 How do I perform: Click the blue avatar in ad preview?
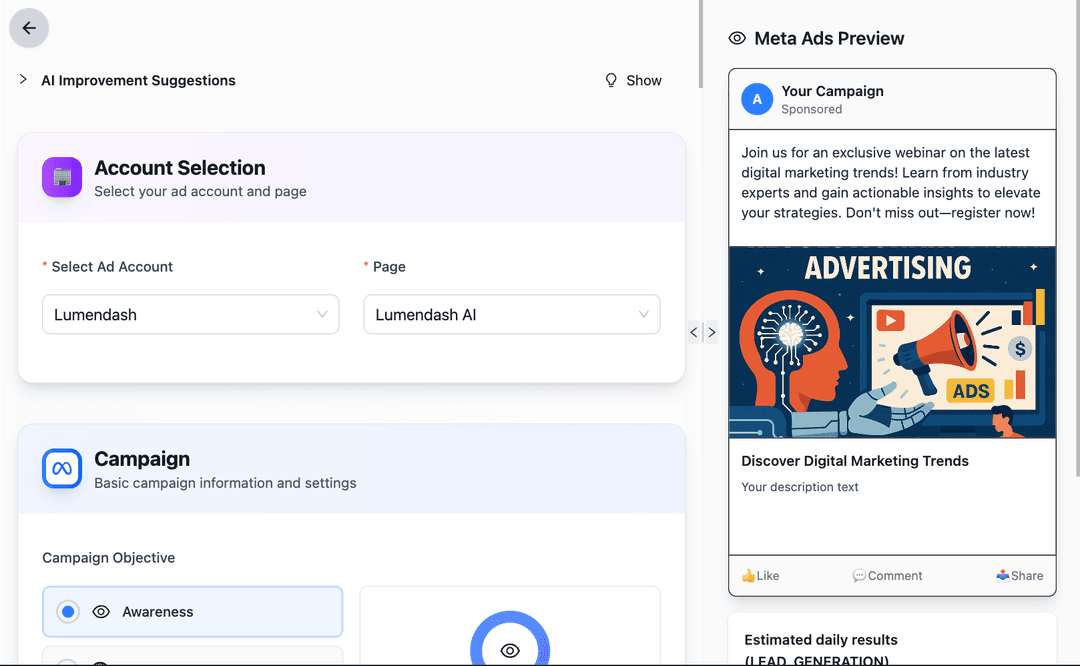click(757, 99)
